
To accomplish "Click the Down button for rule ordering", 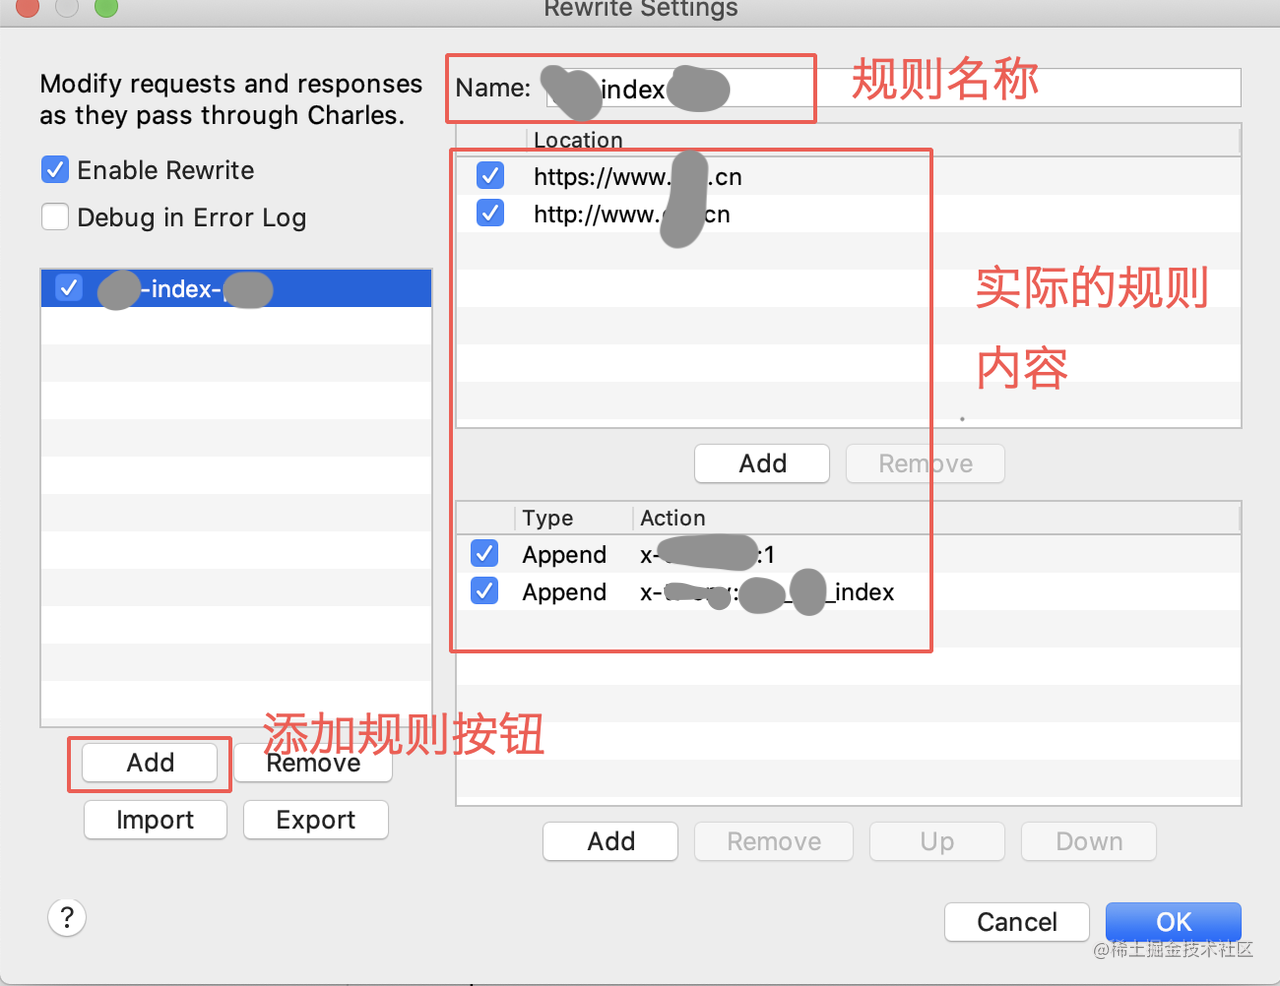I will (1088, 841).
